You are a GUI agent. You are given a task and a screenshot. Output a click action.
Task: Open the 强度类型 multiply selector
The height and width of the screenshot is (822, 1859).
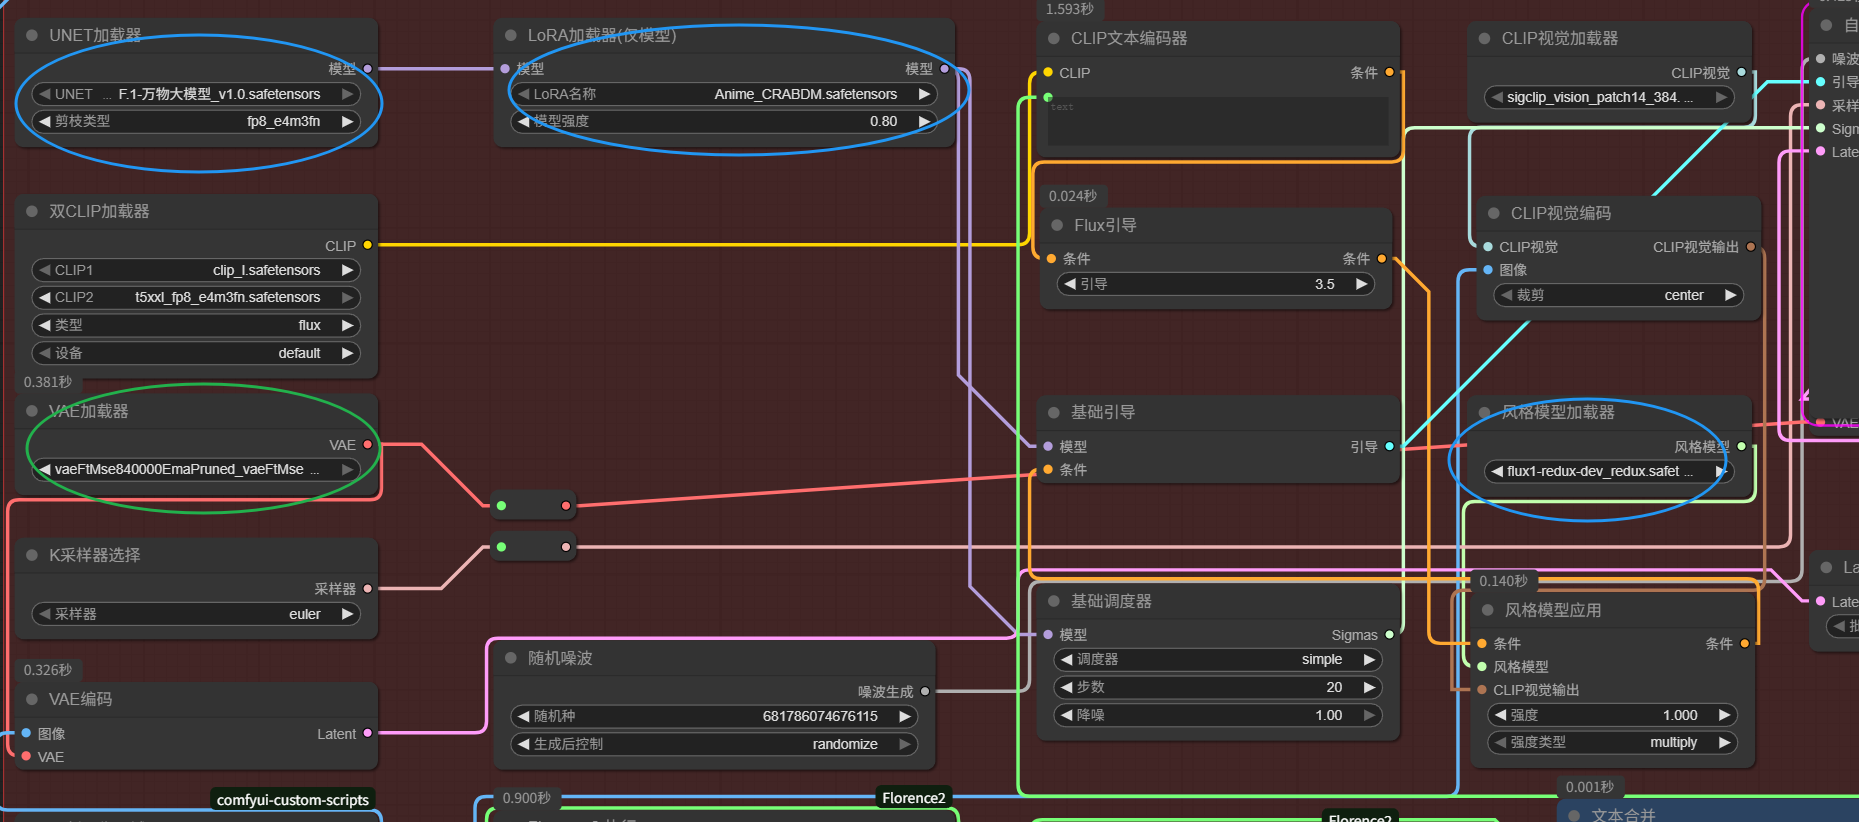pyautogui.click(x=1610, y=742)
